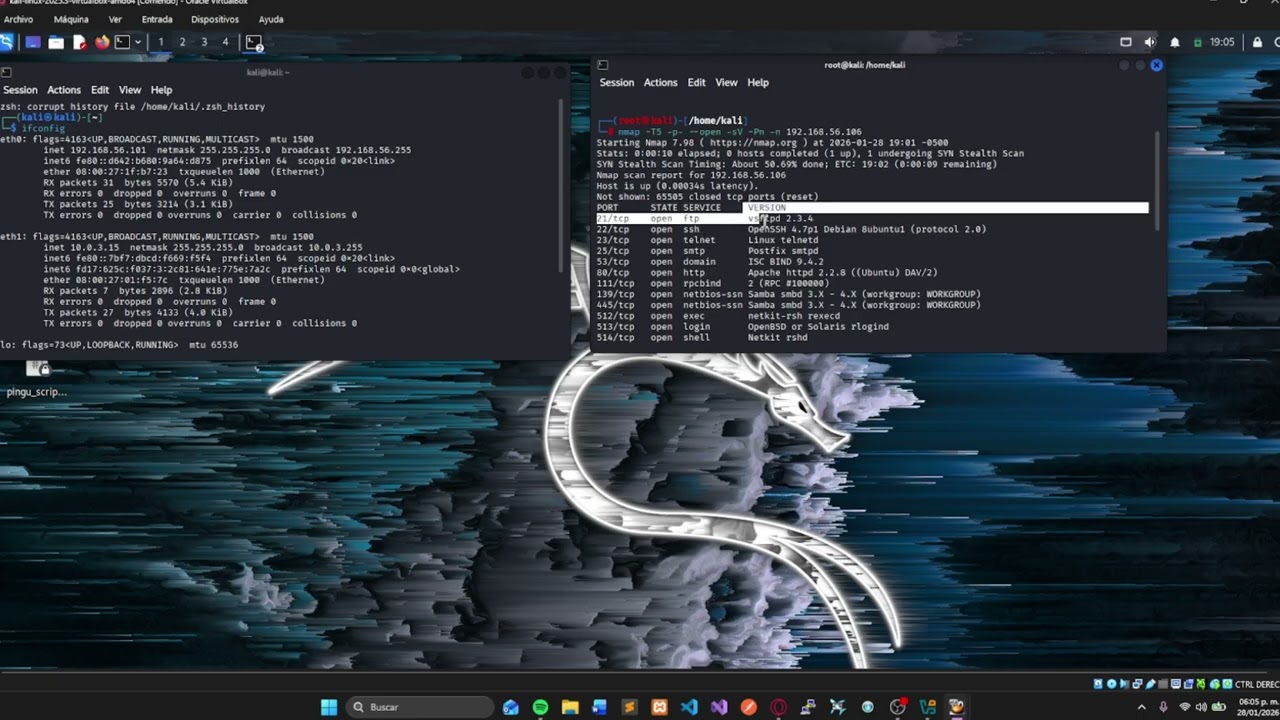Open Máquina menu in VirtualBox

71,19
